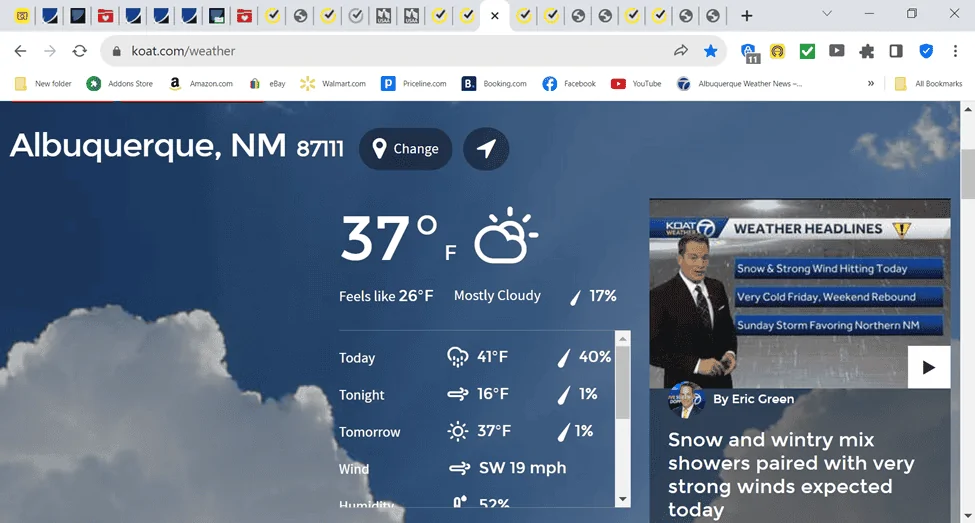Share this page using the share arrow icon
Viewport: 975px width, 523px height.
coord(681,51)
